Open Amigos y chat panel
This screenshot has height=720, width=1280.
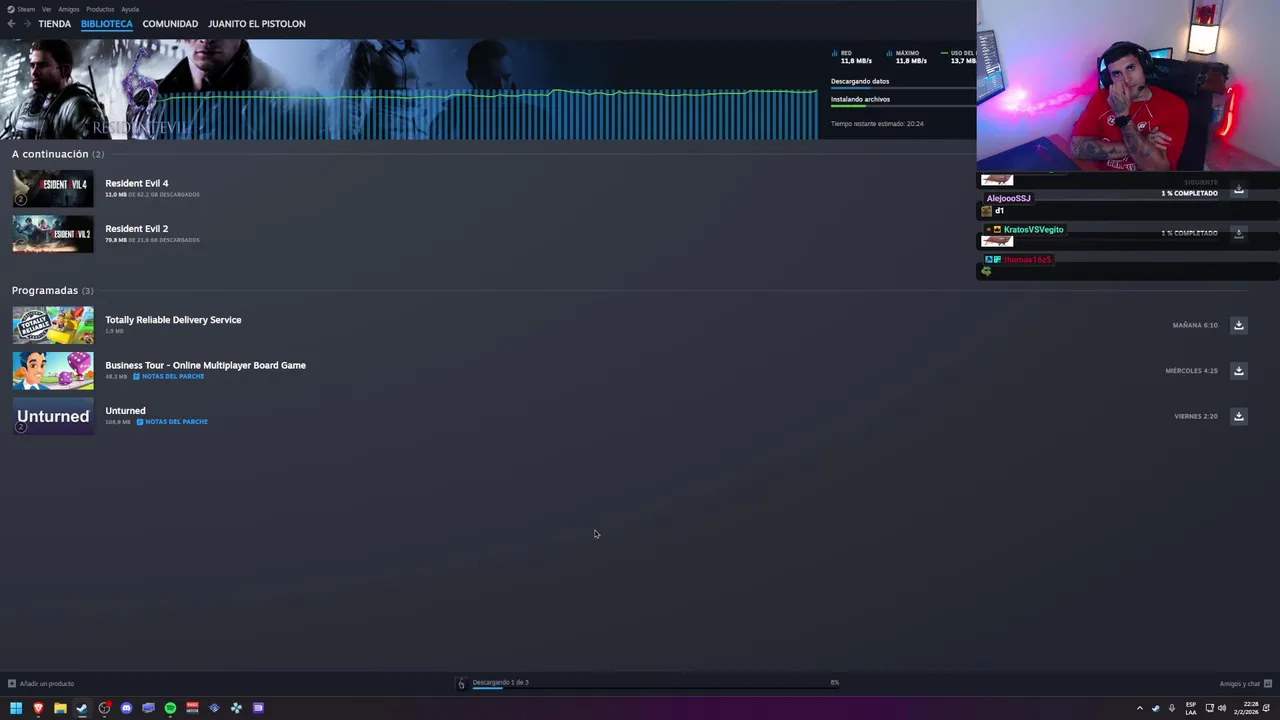coord(1245,684)
